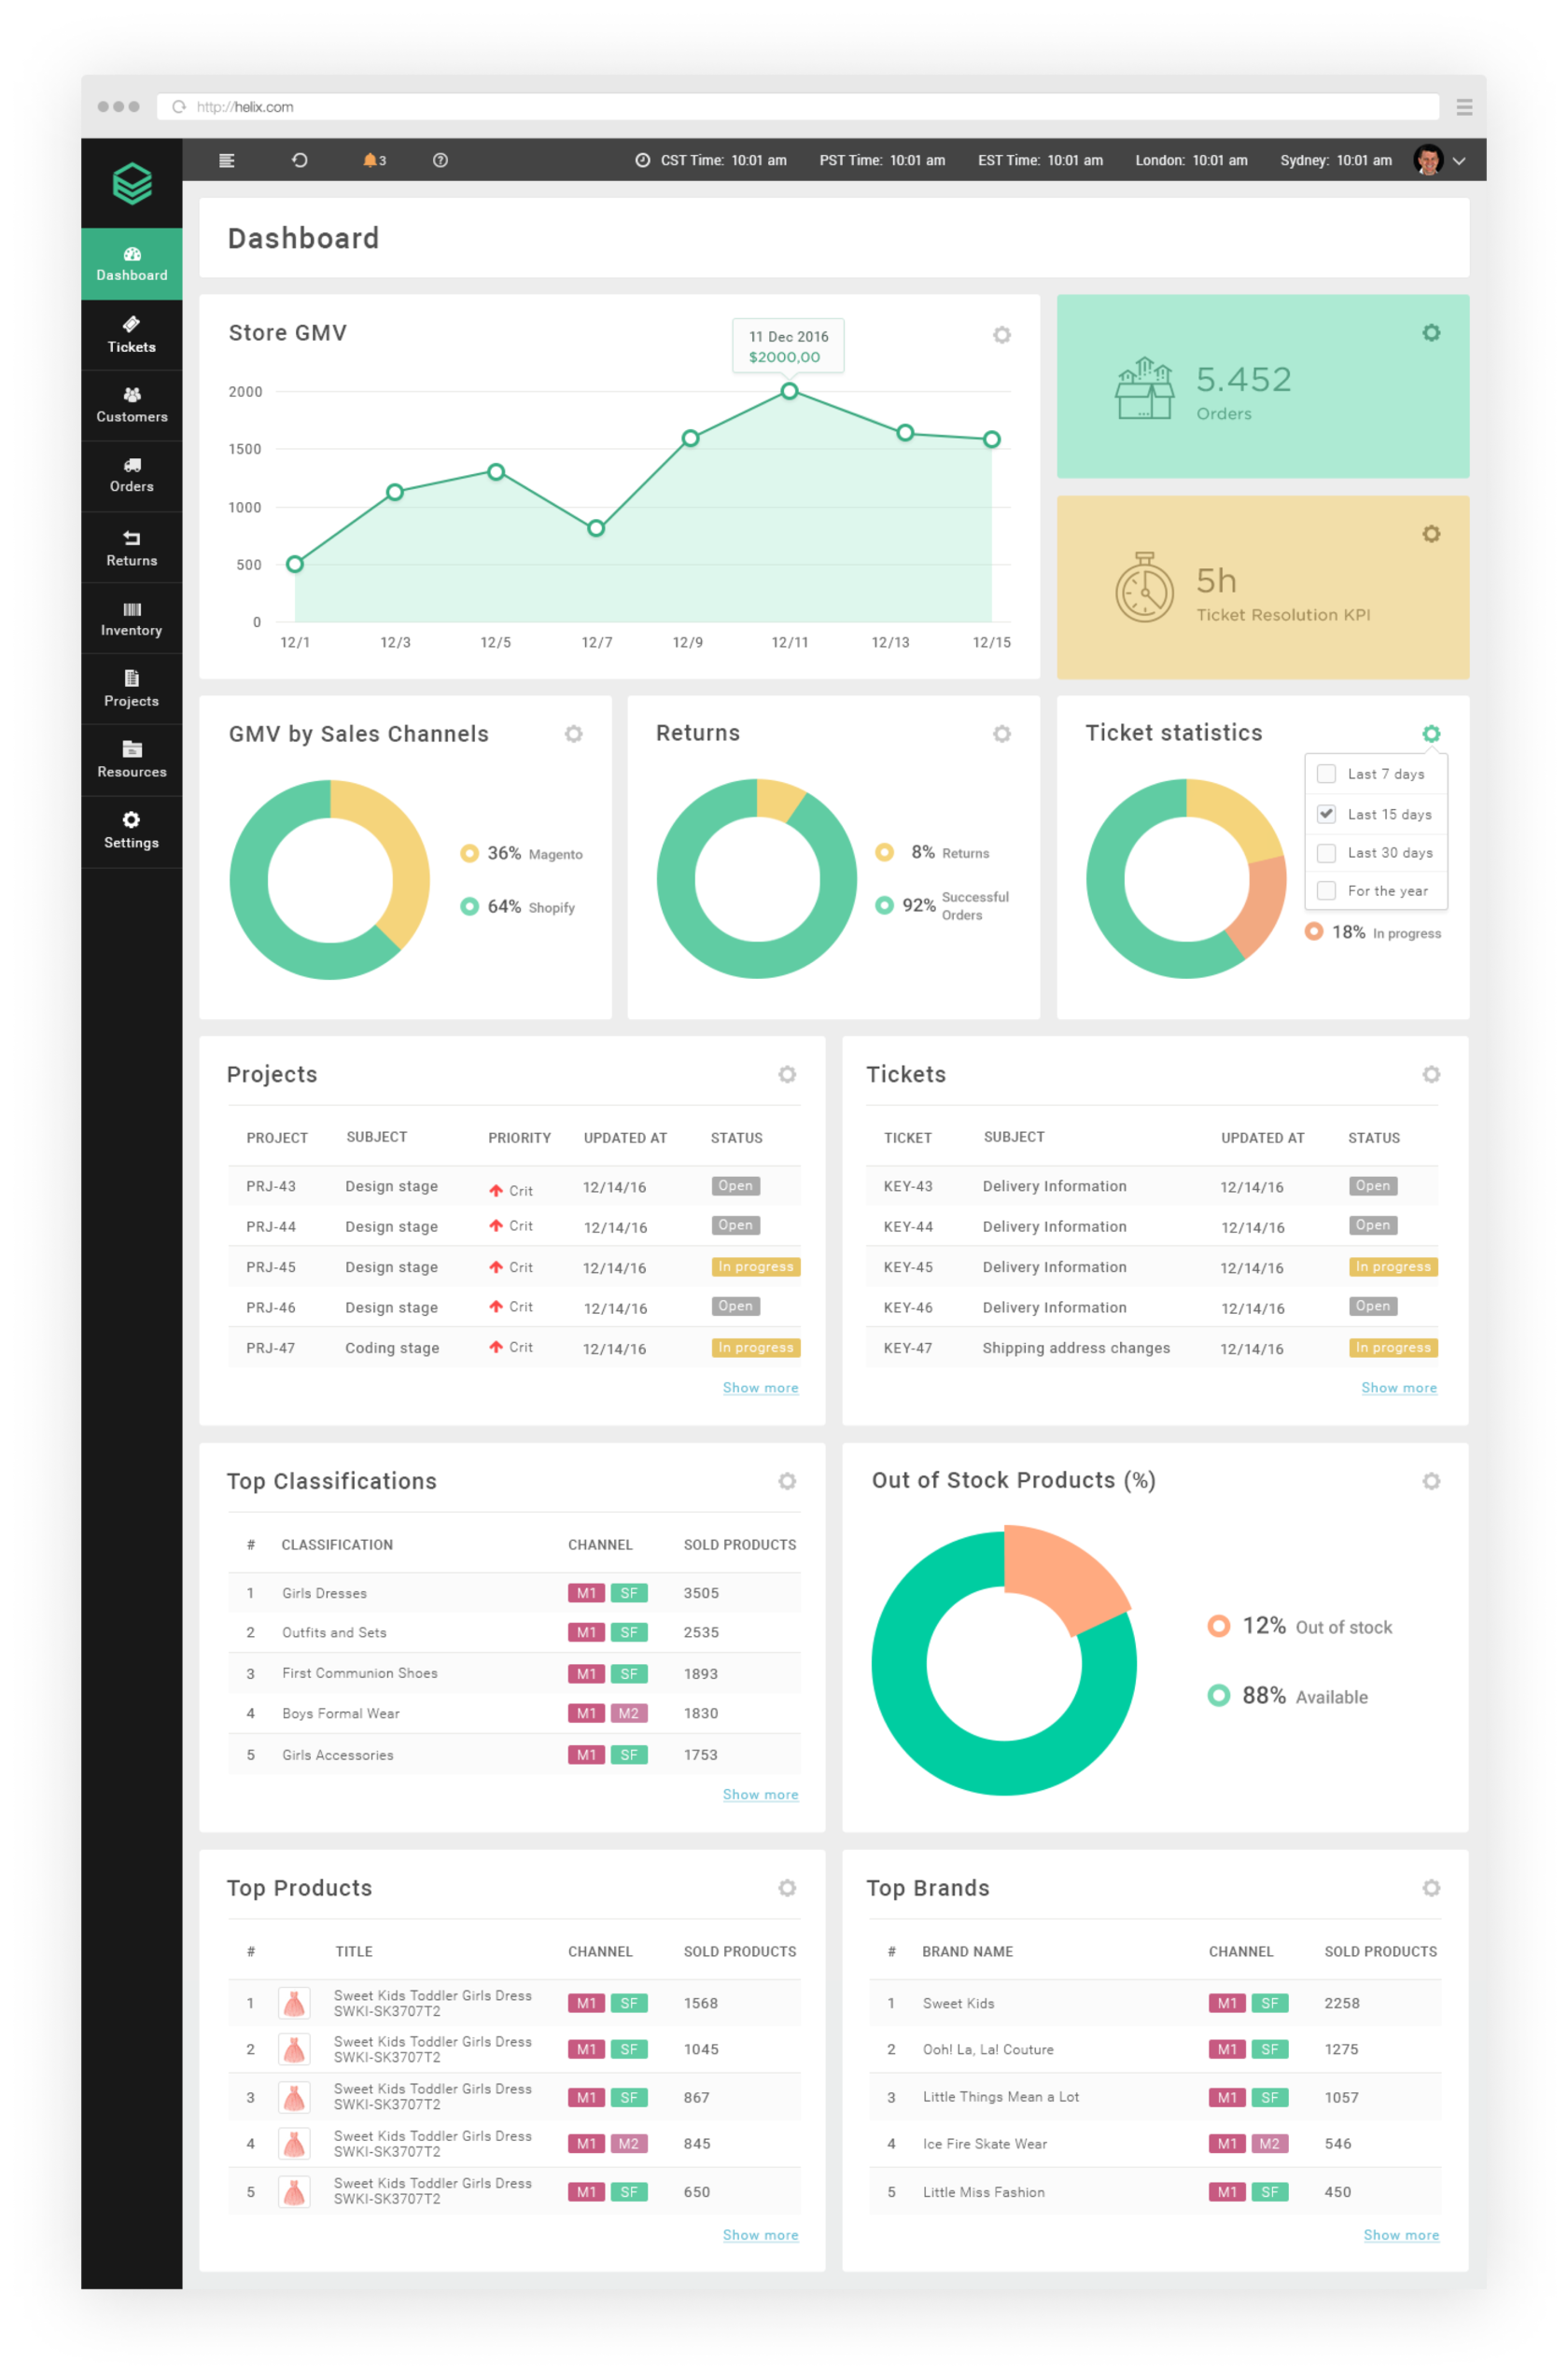
Task: Click the refresh icon in the top bar
Action: click(299, 160)
